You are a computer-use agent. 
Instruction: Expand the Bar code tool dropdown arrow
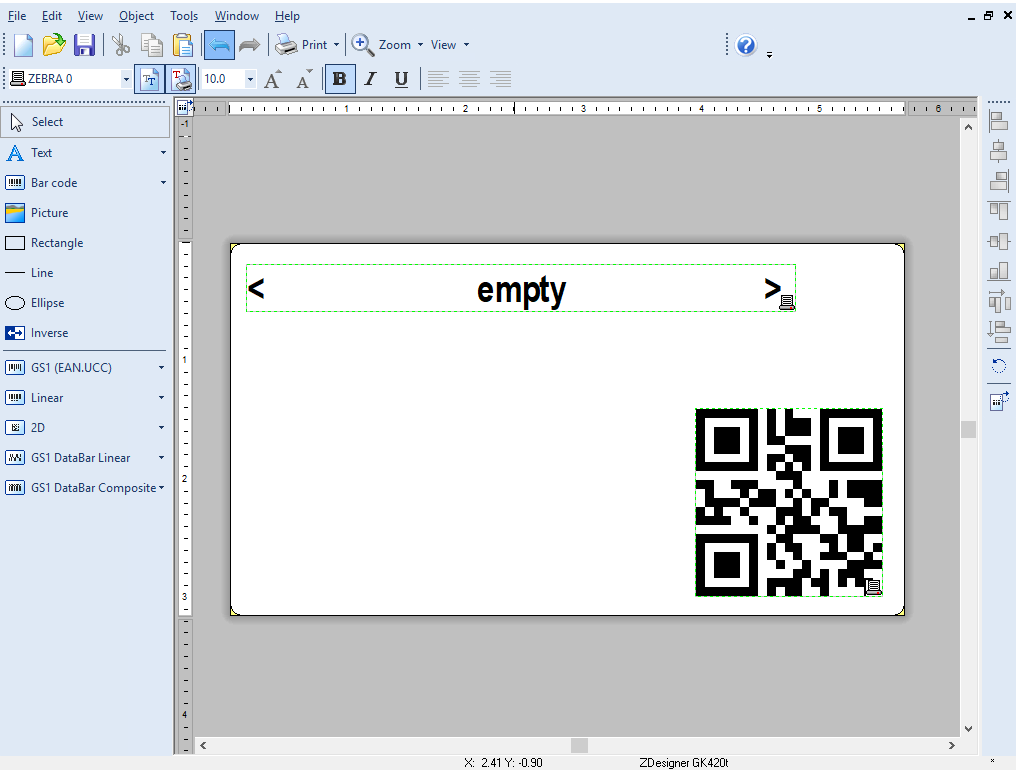click(x=163, y=183)
